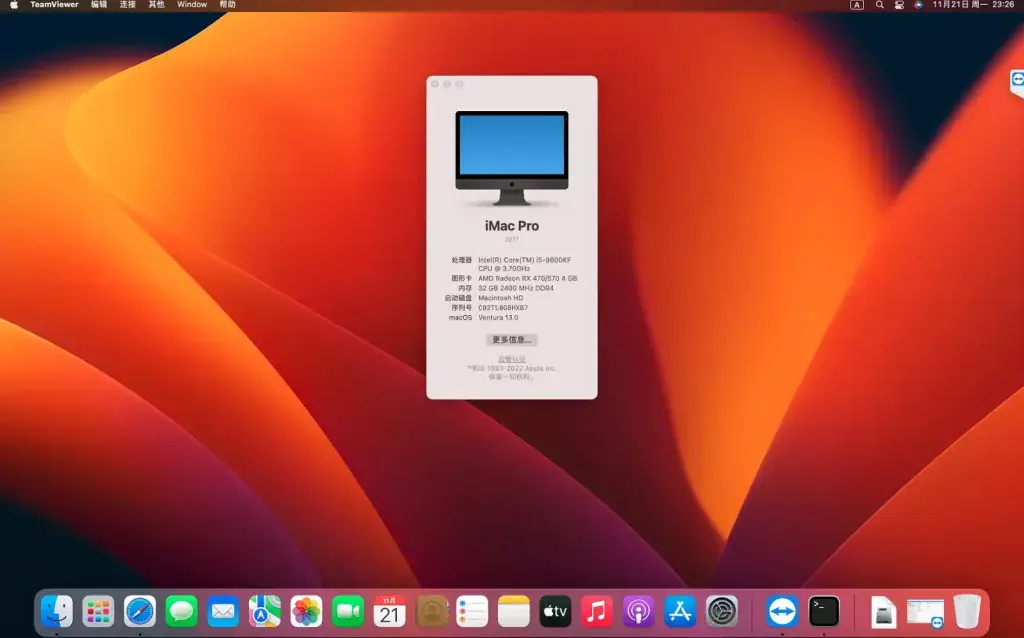Open Podcasts app in the dock
The width and height of the screenshot is (1024, 638).
pyautogui.click(x=639, y=611)
